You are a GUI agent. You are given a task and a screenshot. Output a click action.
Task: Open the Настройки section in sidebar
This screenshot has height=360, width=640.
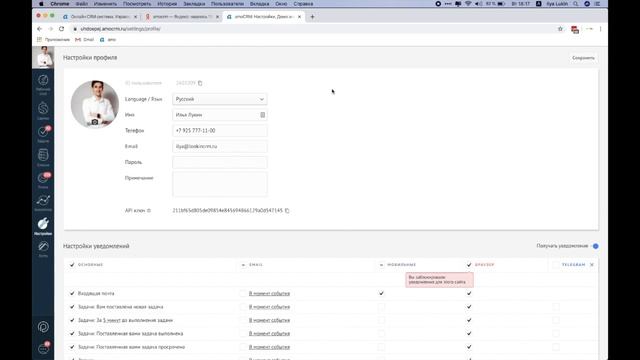[x=43, y=226]
